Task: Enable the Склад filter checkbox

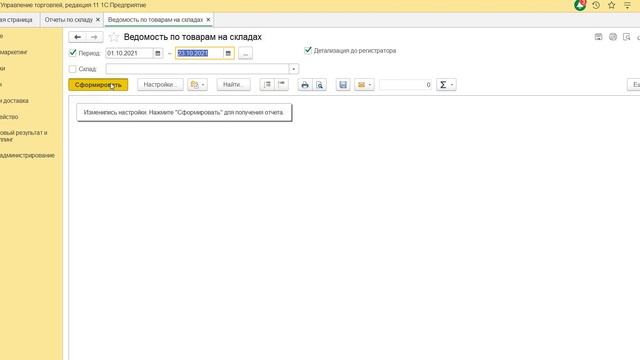Action: point(73,69)
